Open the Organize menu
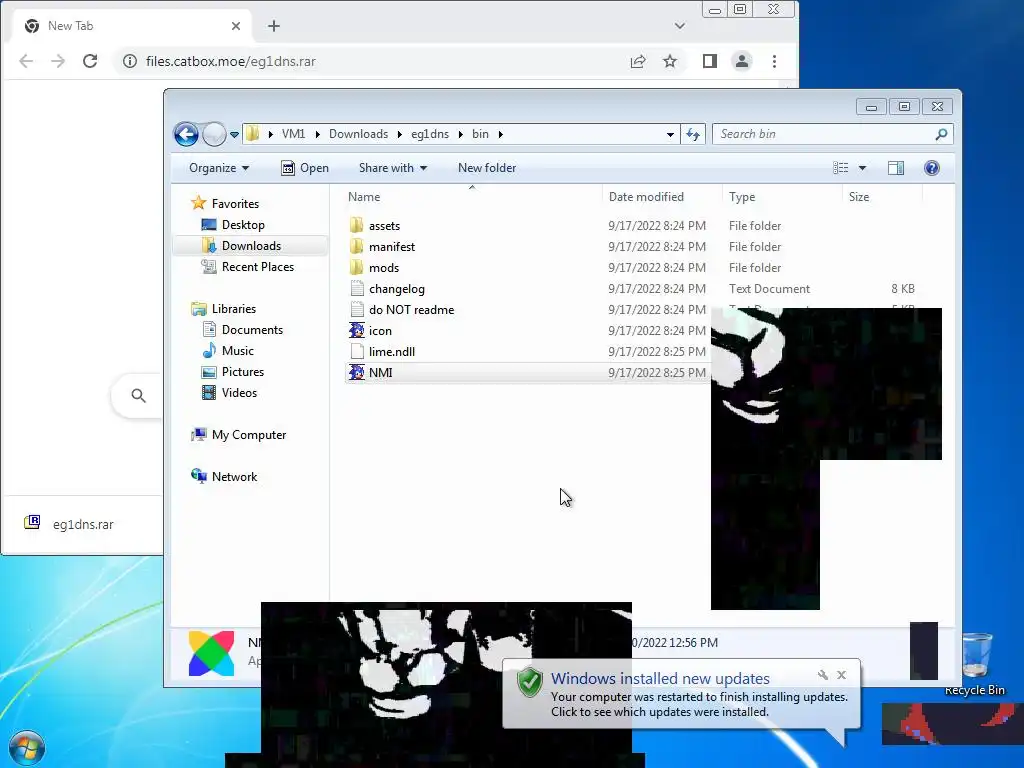The width and height of the screenshot is (1024, 768). 219,168
